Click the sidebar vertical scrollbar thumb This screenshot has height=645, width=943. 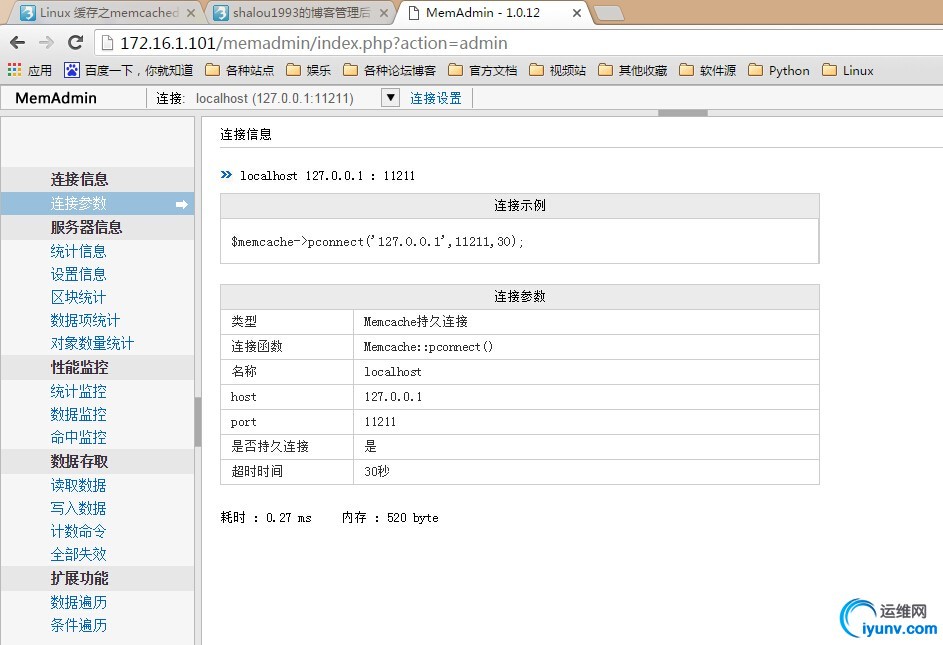(x=197, y=422)
